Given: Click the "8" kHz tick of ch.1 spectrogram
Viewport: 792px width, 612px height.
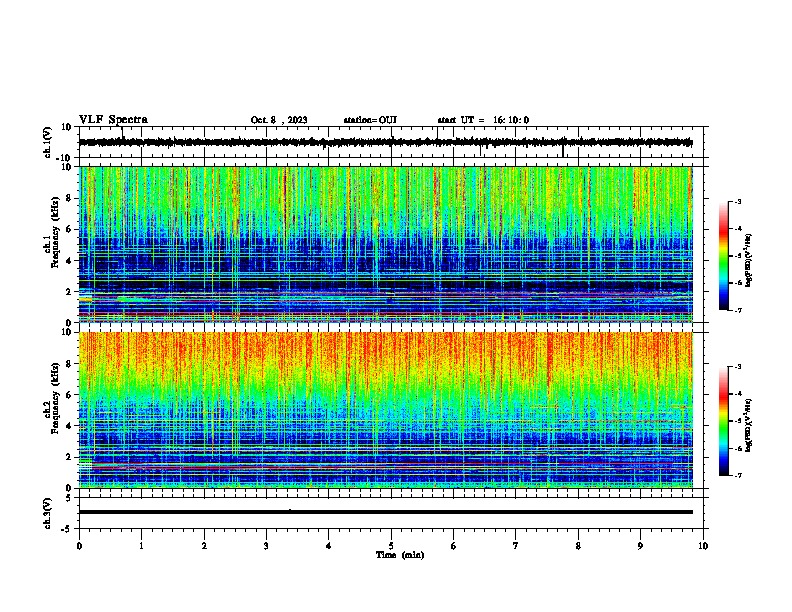Looking at the screenshot, I should (70, 198).
